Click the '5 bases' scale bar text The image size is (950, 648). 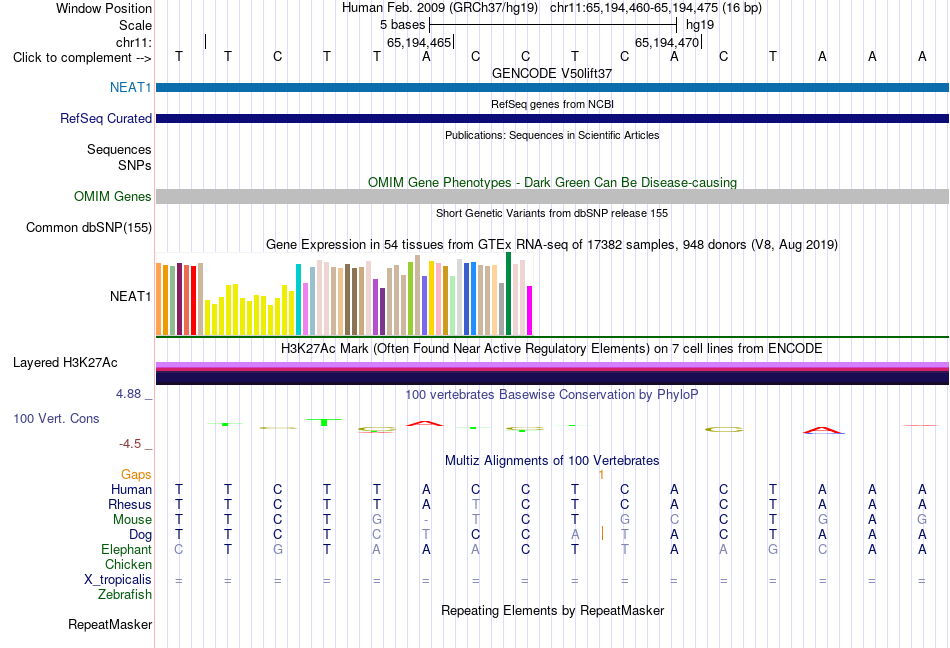tap(402, 25)
